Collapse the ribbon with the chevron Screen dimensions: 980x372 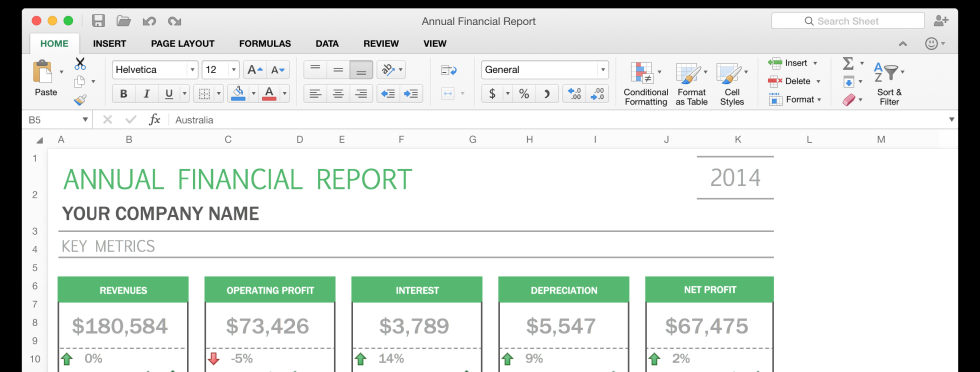click(902, 44)
